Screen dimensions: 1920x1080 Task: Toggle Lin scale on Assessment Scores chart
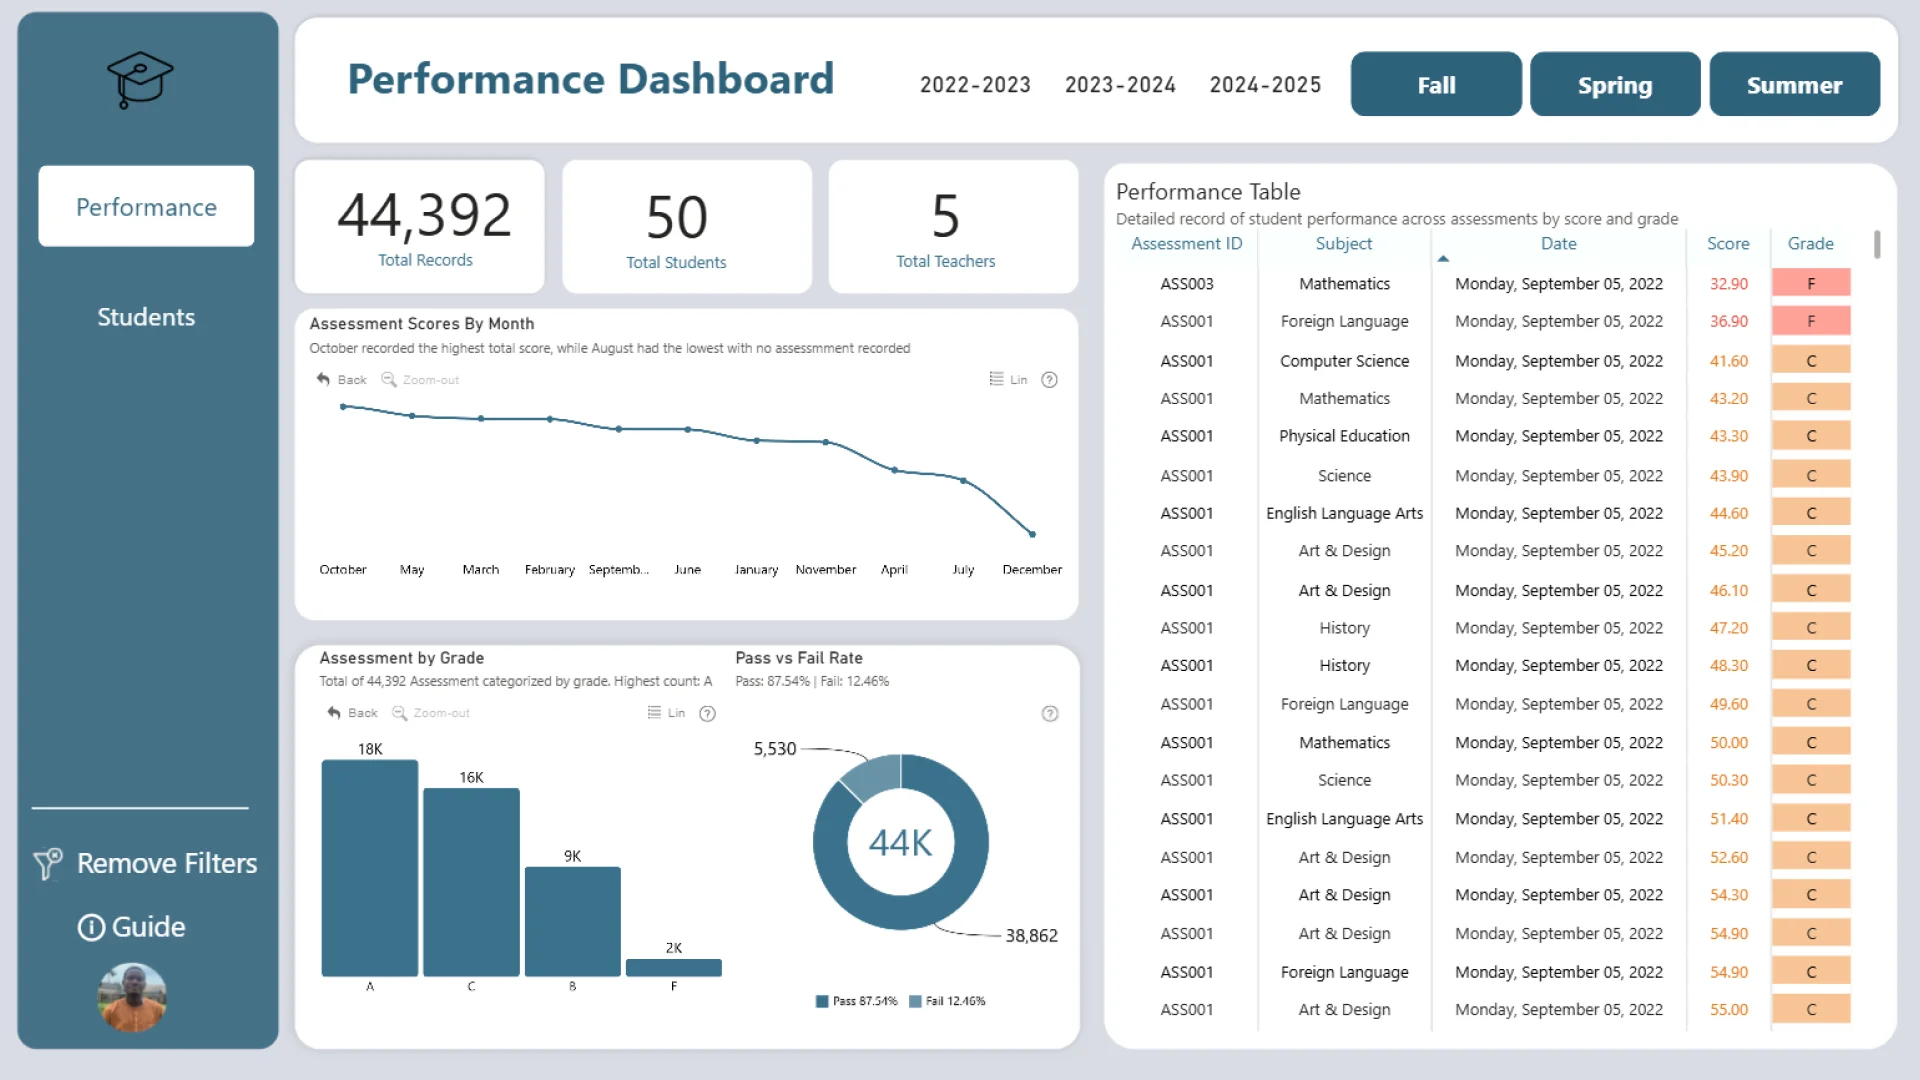tap(1008, 380)
